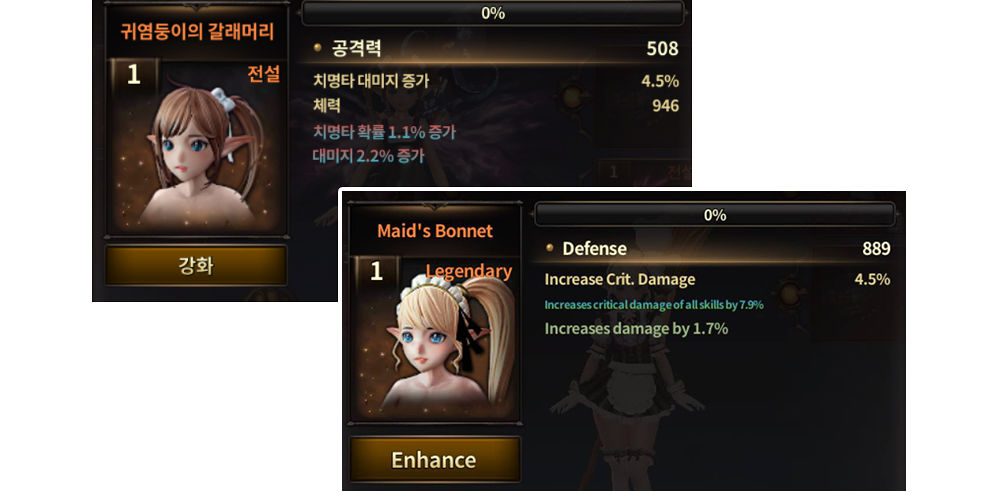1000x495 pixels.
Task: Click the level 1 badge on Korean item
Action: pos(133,75)
